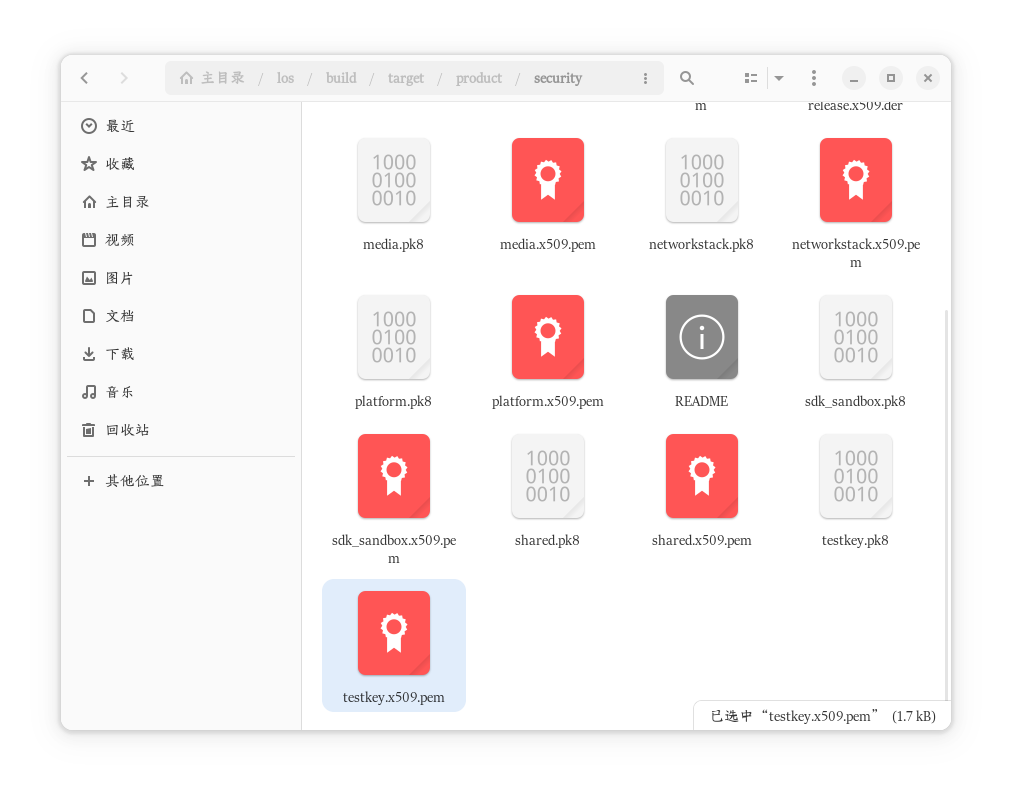Open 音乐 (Music) folder in sidebar
Image resolution: width=1012 pixels, height=797 pixels.
click(x=181, y=392)
